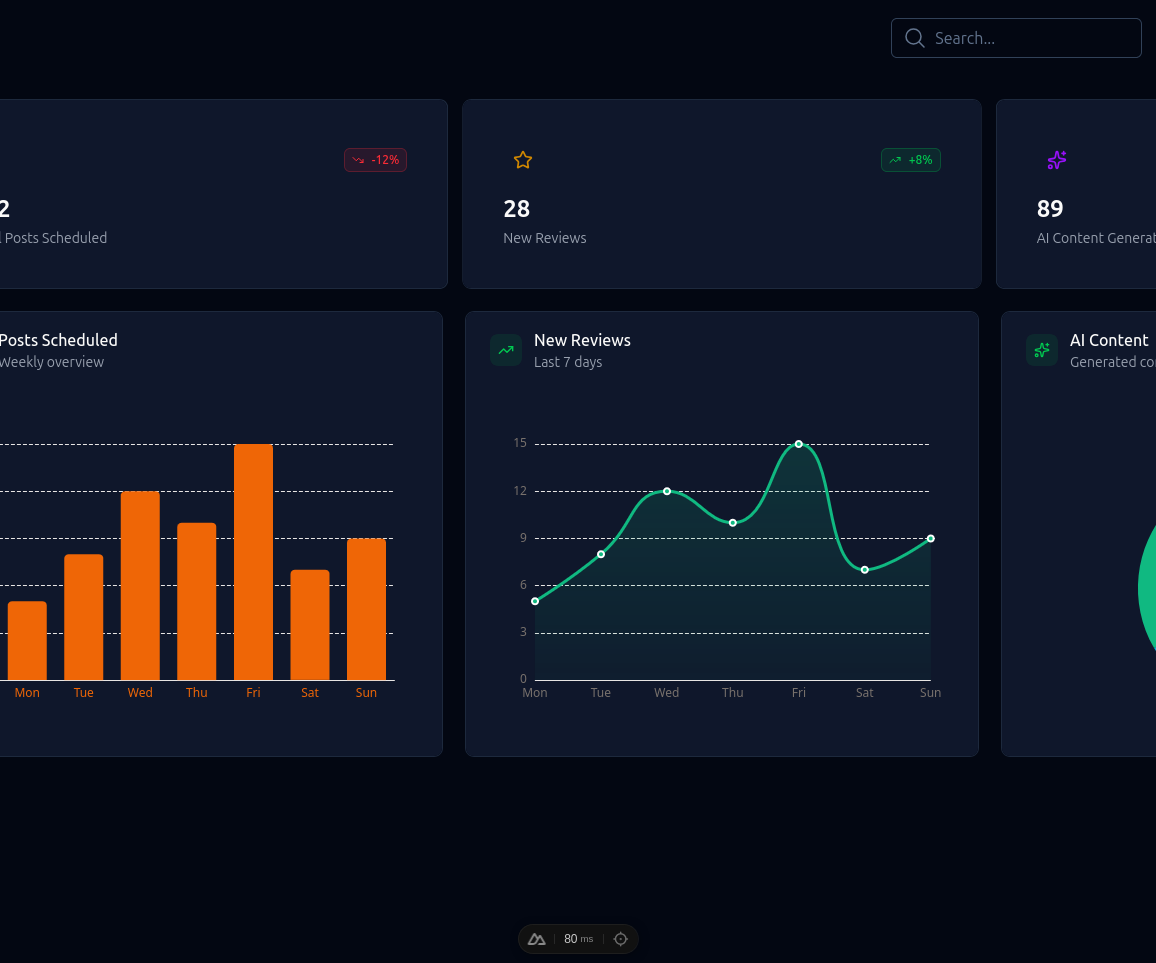Click the Fri peak point on the reviews line
Image resolution: width=1156 pixels, height=963 pixels.
pyautogui.click(x=798, y=444)
